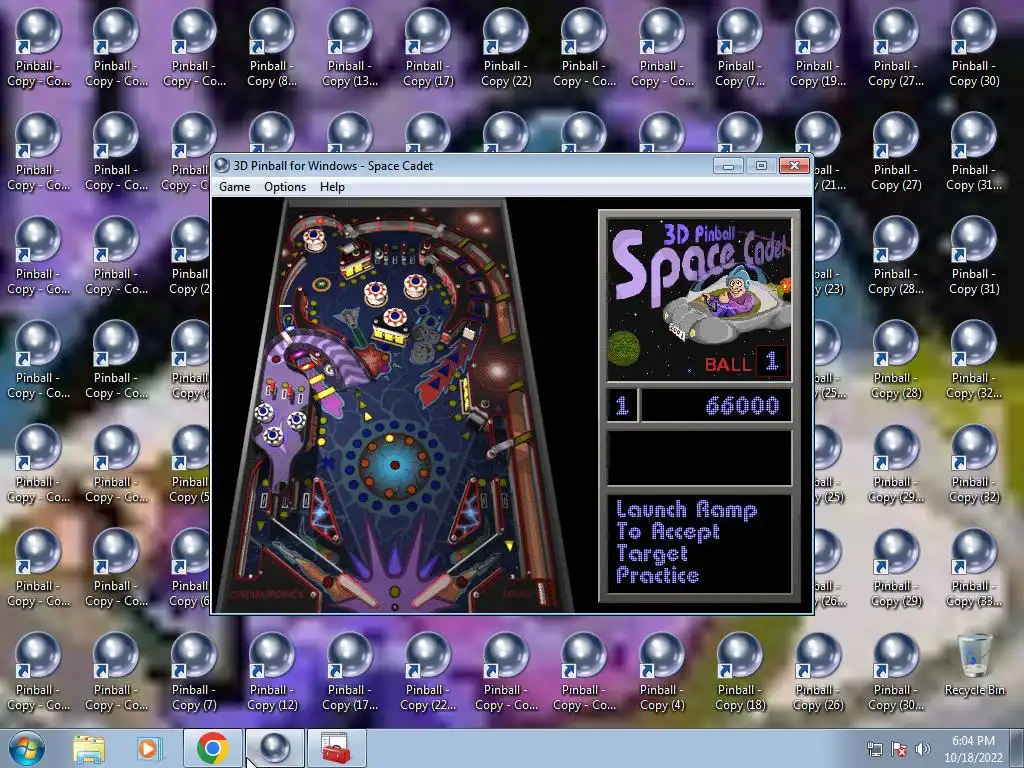1024x768 pixels.
Task: Select the Pinball - Copy (26) desktop shortcut
Action: 818,671
